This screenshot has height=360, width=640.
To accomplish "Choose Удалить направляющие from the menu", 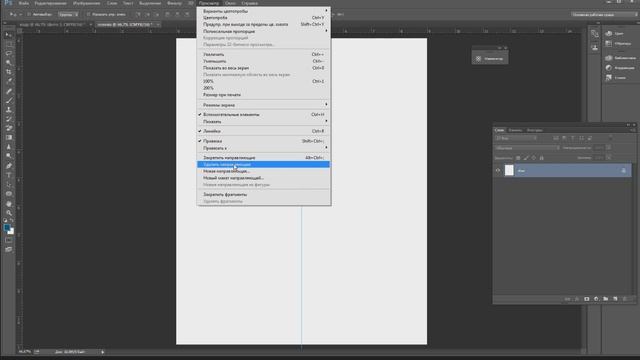I will pos(263,164).
